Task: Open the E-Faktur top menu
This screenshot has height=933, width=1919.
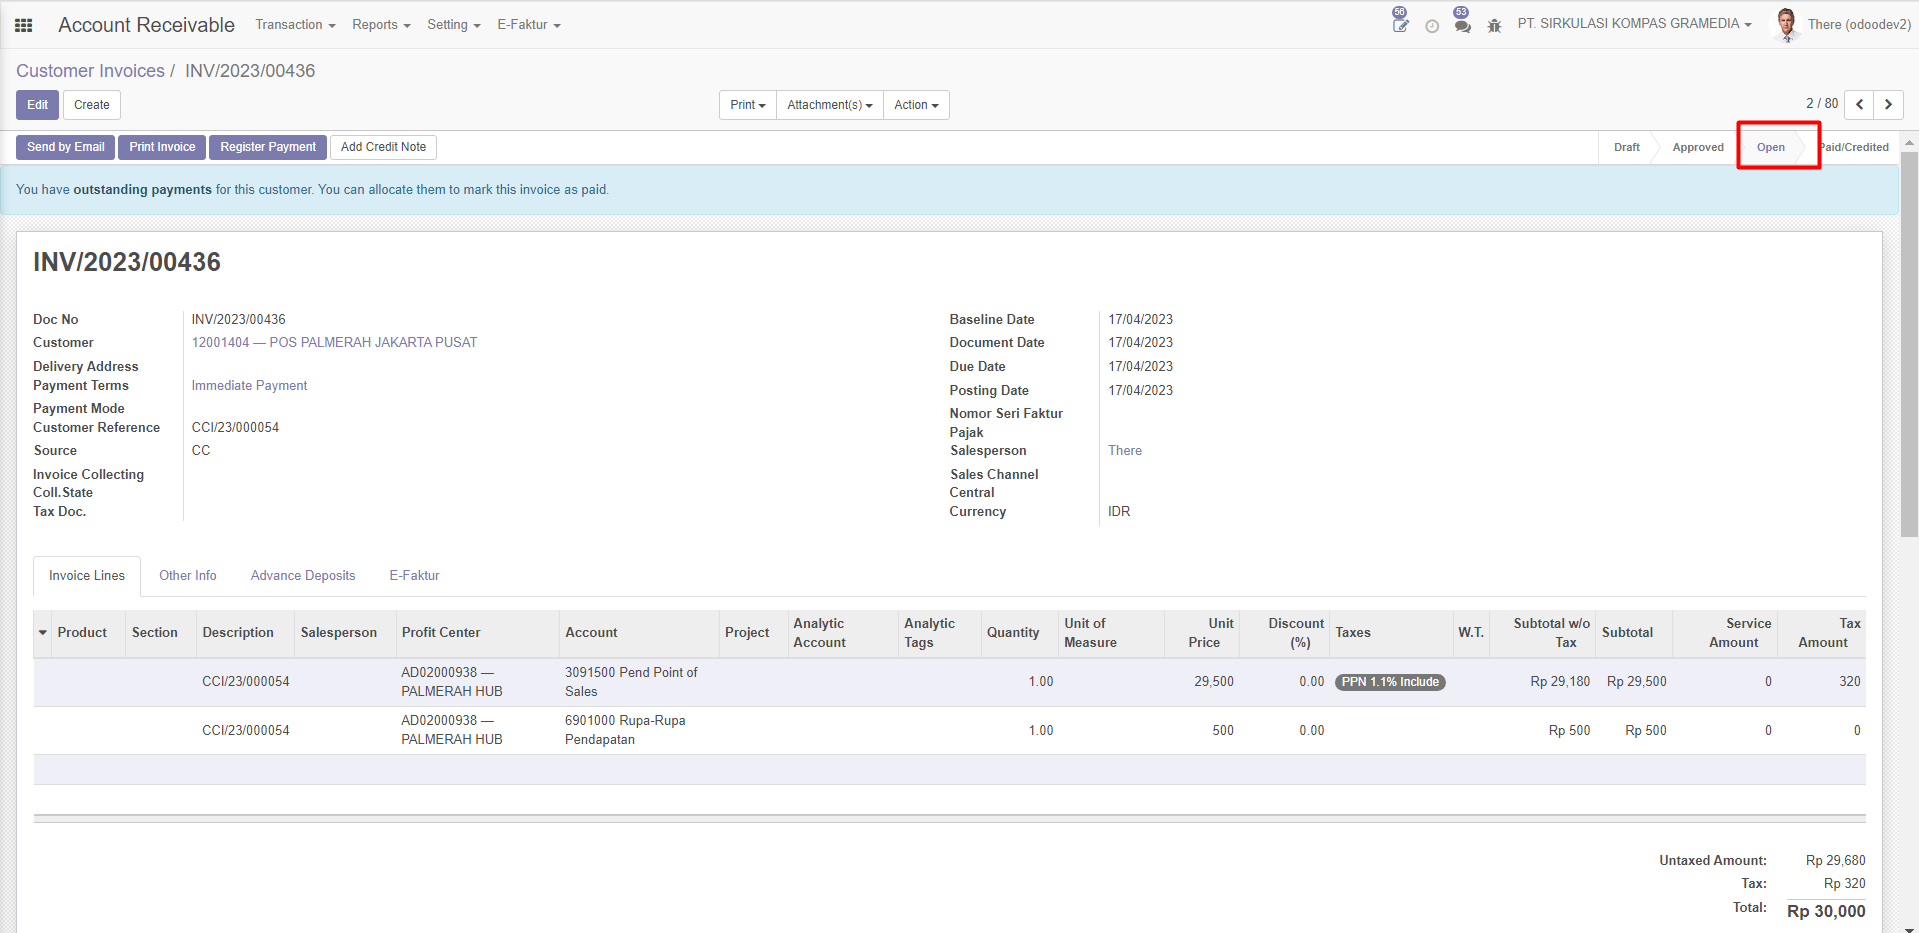Action: 529,25
